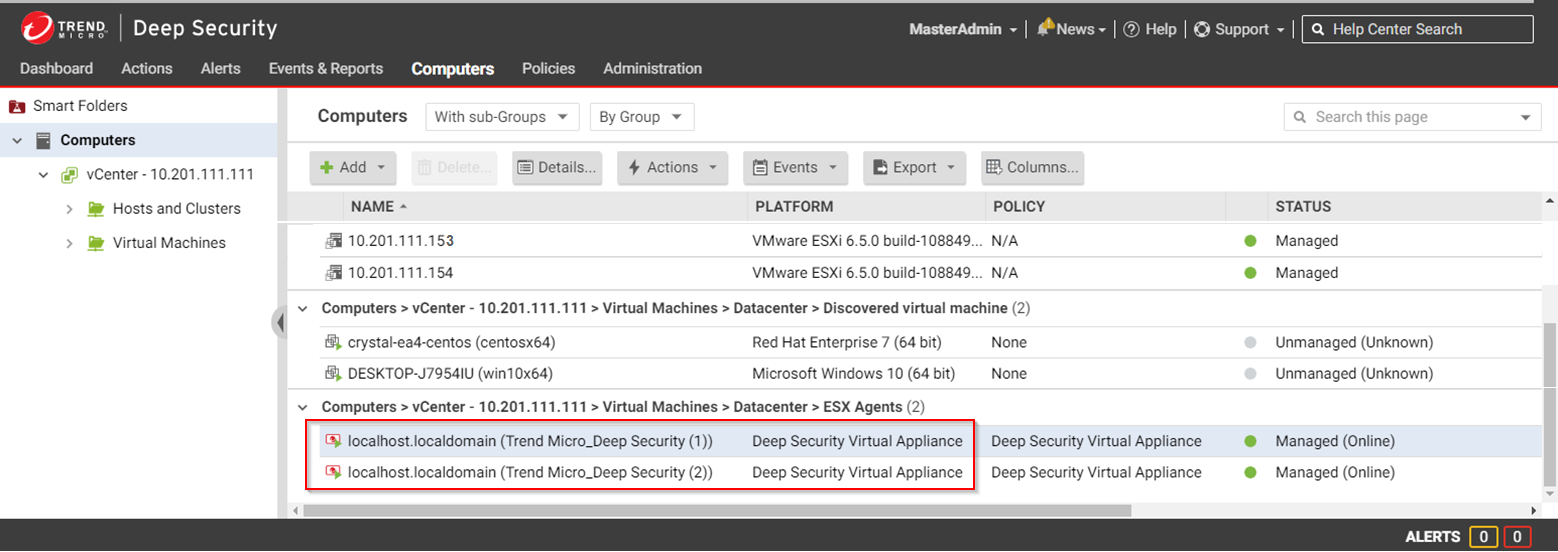Click the red alerts counter in status bar
The height and width of the screenshot is (552, 1558).
pos(1516,538)
